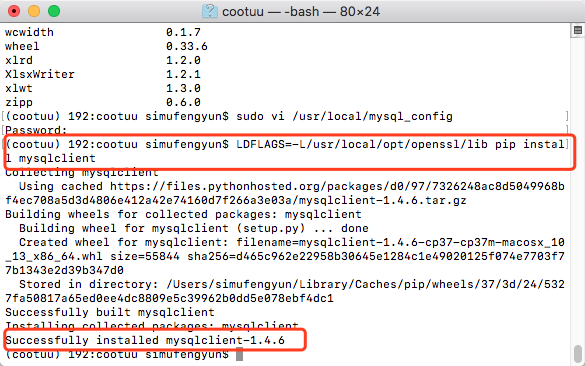The height and width of the screenshot is (366, 585).
Task: Click the 'Successfully built mysqlclient' line
Action: [x=110, y=312]
